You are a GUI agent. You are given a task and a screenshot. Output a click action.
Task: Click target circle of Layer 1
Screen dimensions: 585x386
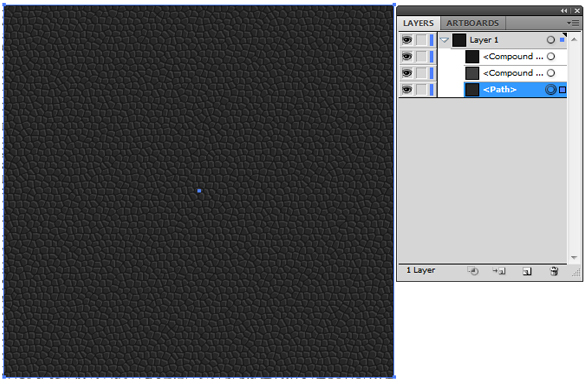pos(551,40)
